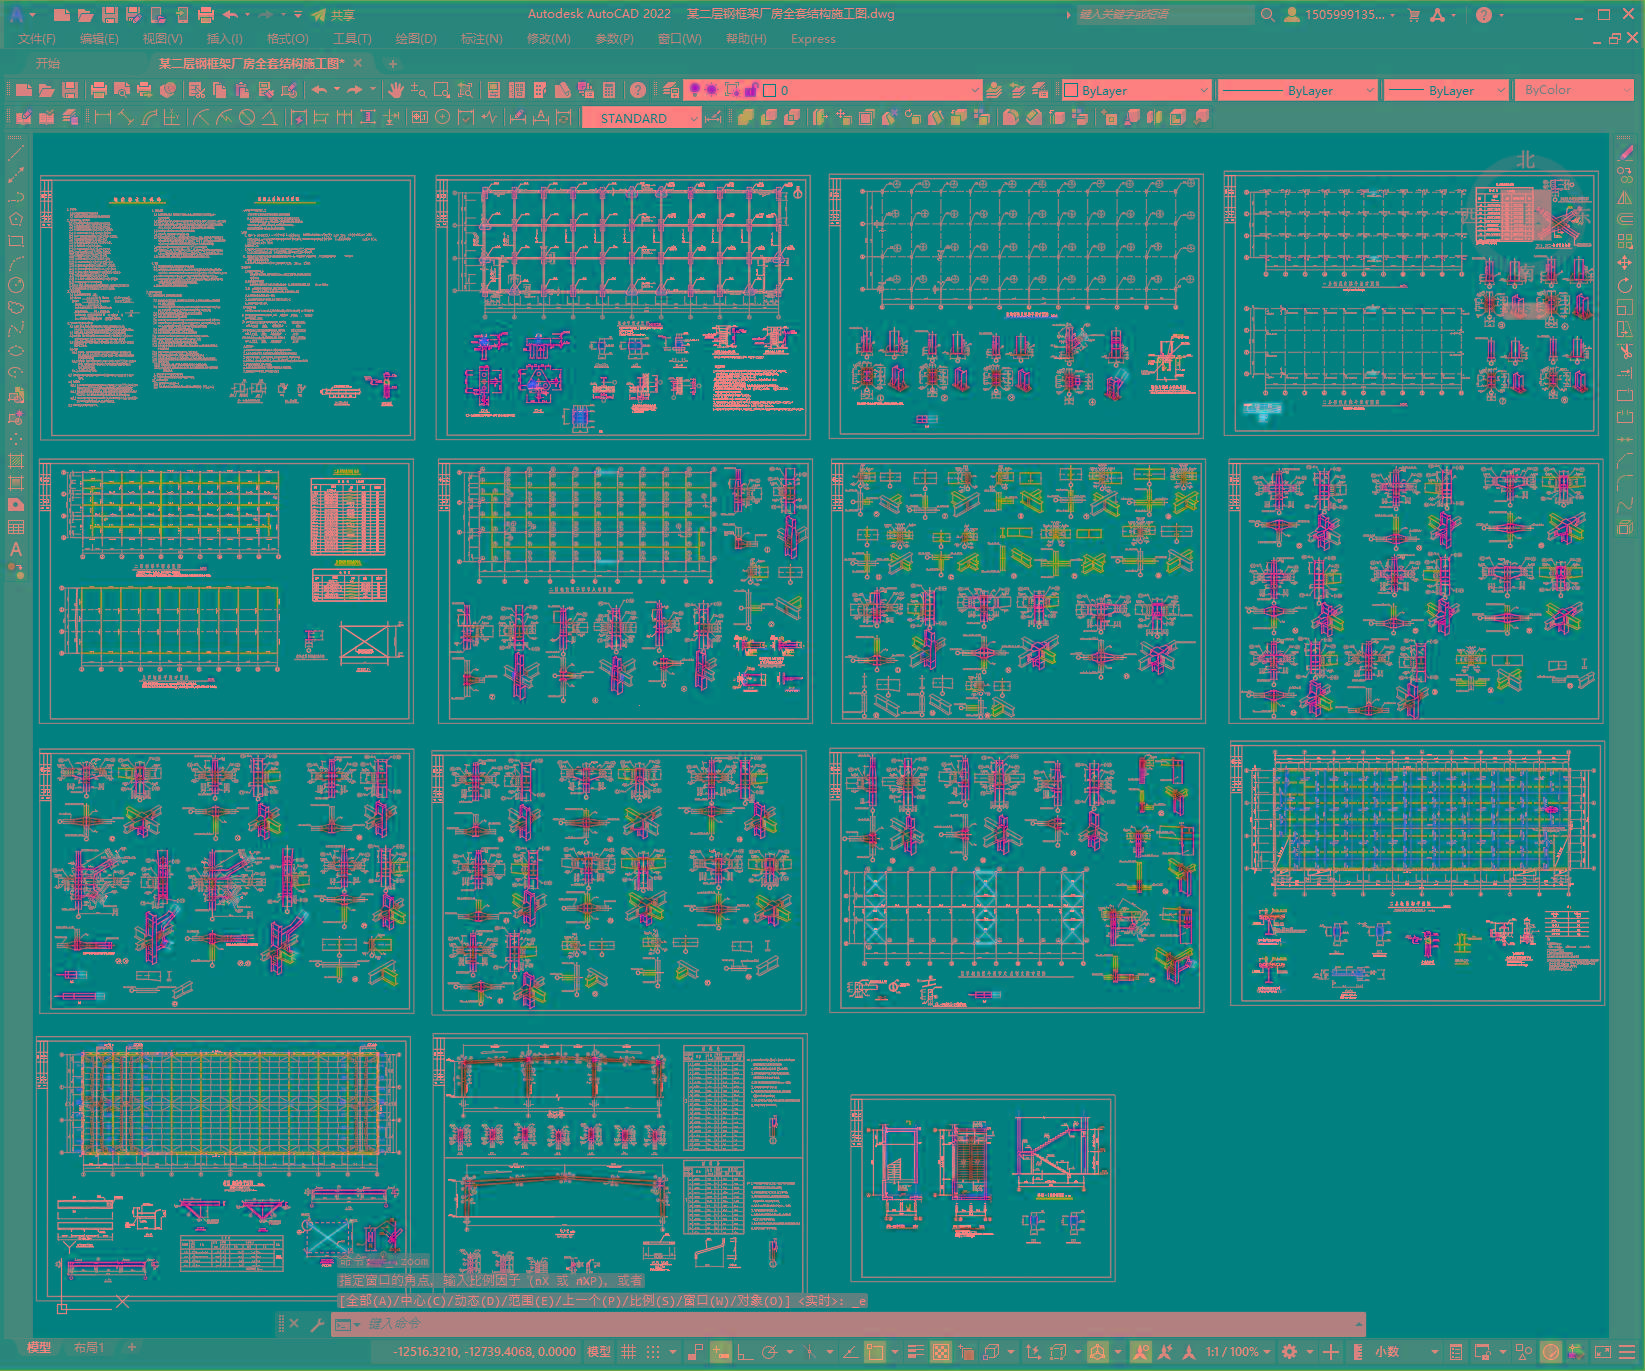Viewport: 1645px width, 1371px height.
Task: Select the Diameter dimension tool
Action: pos(247,118)
